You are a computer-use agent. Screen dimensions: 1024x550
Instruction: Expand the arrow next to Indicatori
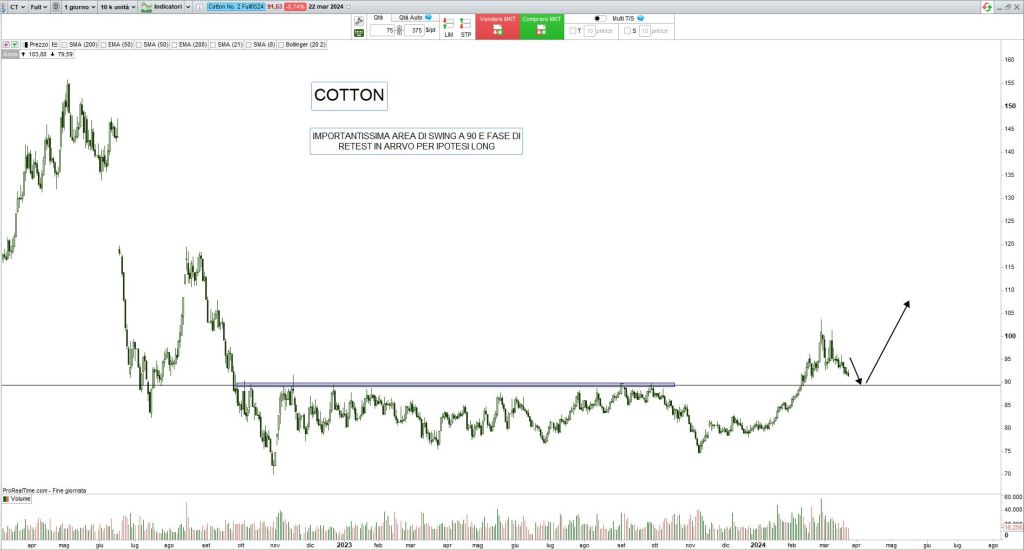[189, 7]
